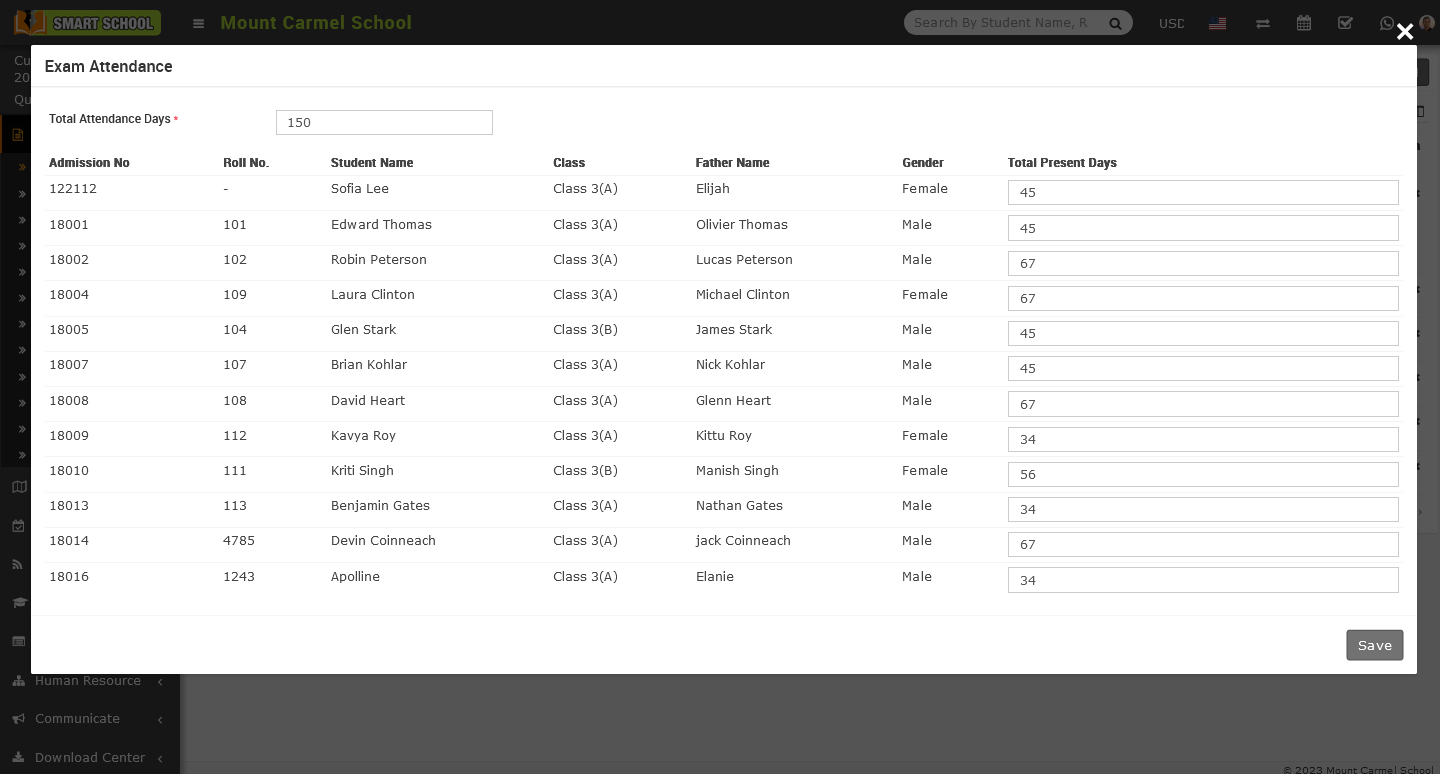Select the Total Attendance Days input showing 150
1440x774 pixels.
click(384, 122)
